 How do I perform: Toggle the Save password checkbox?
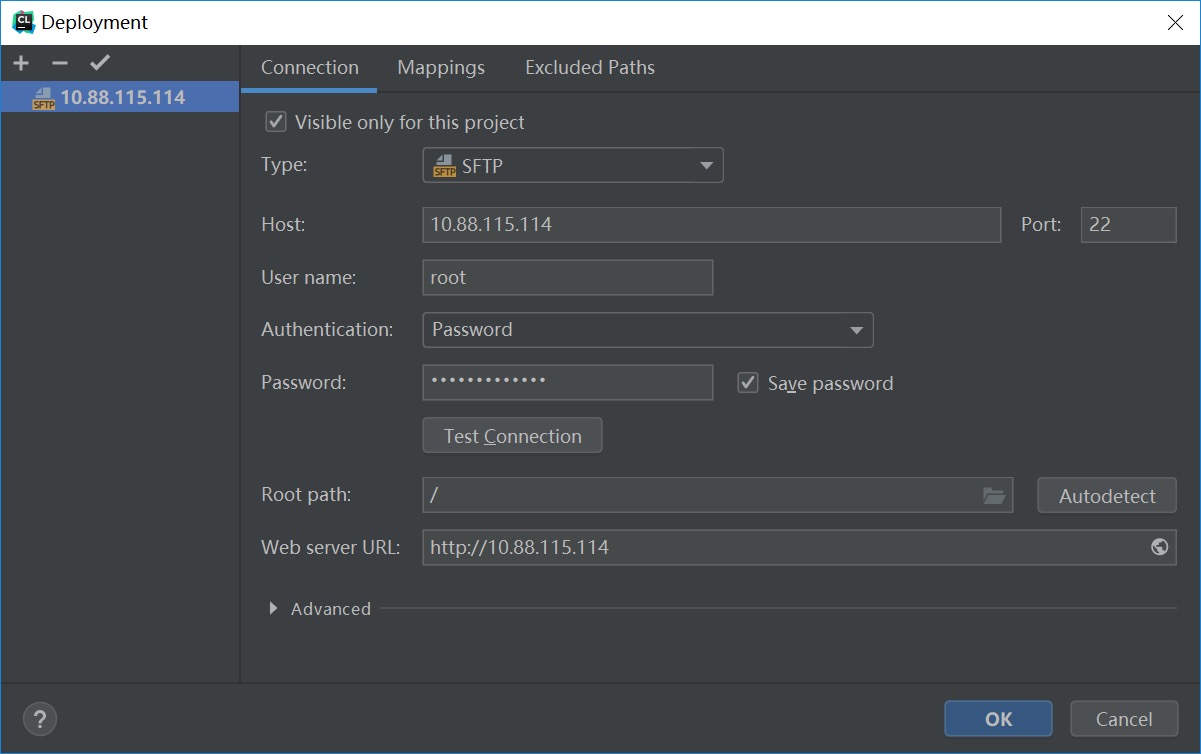click(x=747, y=382)
